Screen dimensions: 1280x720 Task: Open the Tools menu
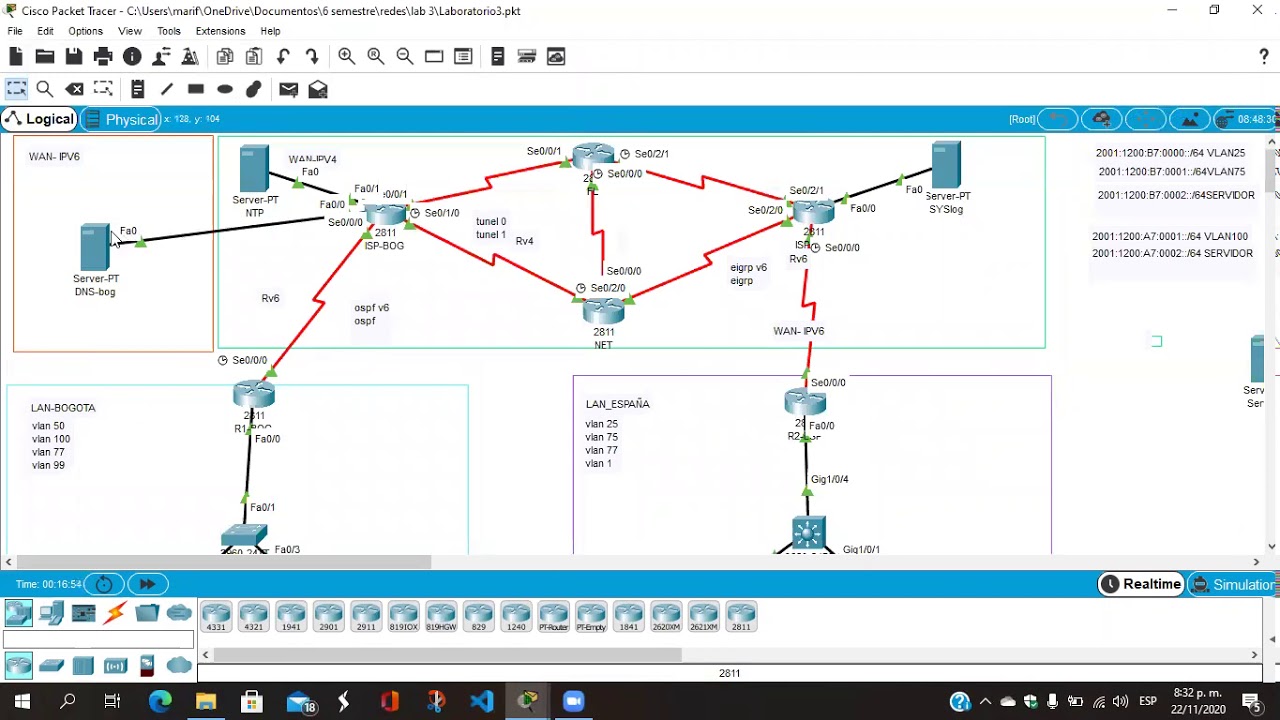pos(169,31)
